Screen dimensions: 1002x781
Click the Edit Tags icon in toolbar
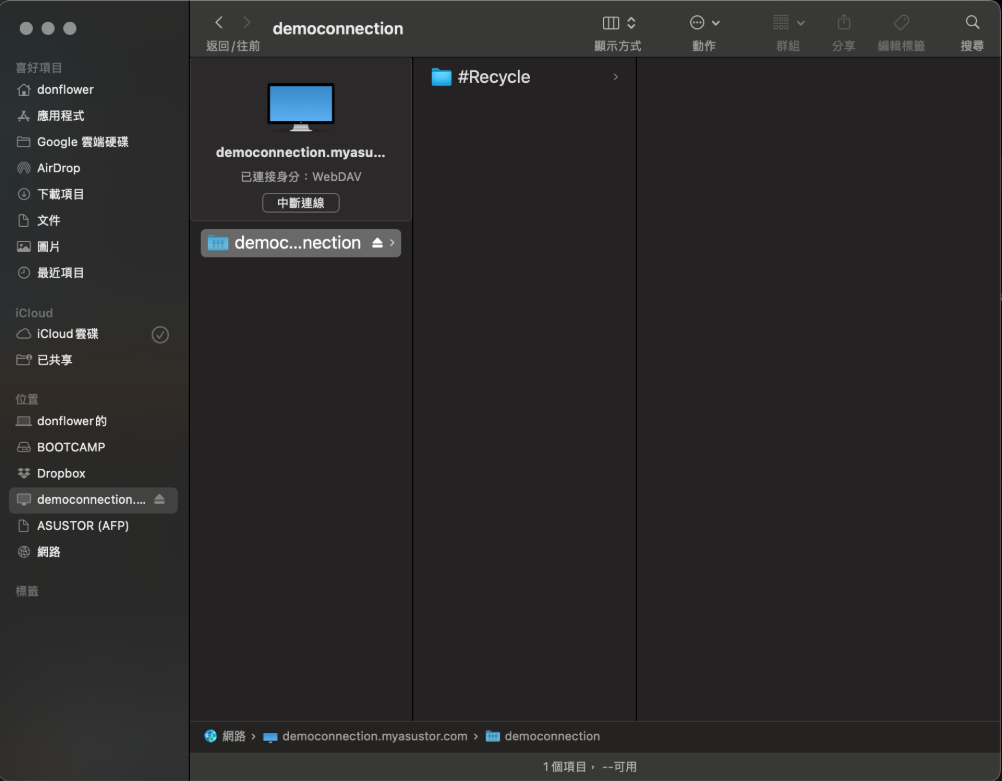coord(900,22)
